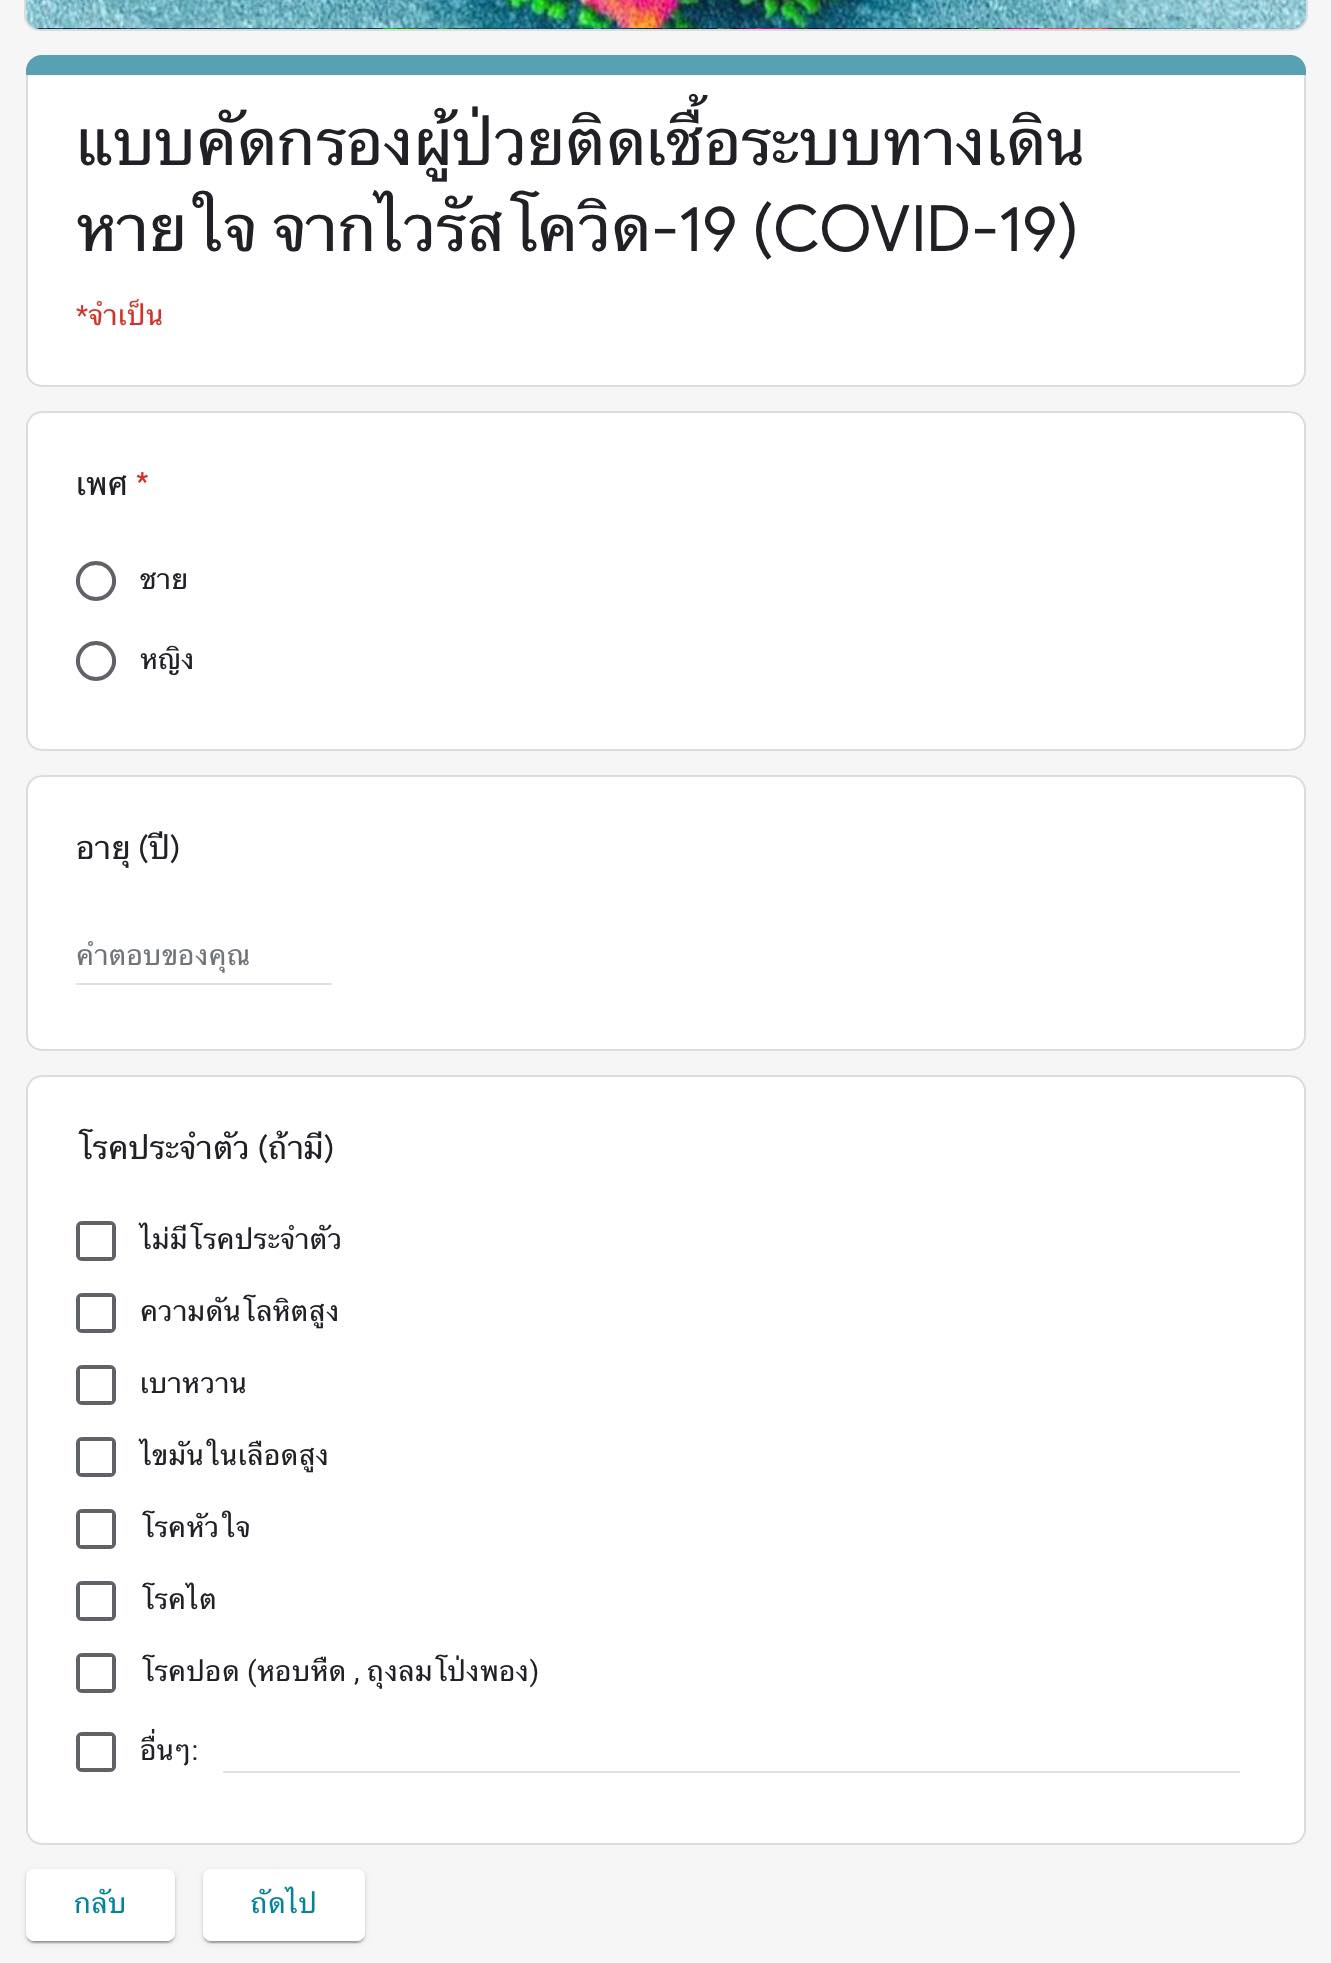Screen dimensions: 1331x1963
Task: Check ความดันโลหิตสูง checkbox
Action: click(96, 1313)
